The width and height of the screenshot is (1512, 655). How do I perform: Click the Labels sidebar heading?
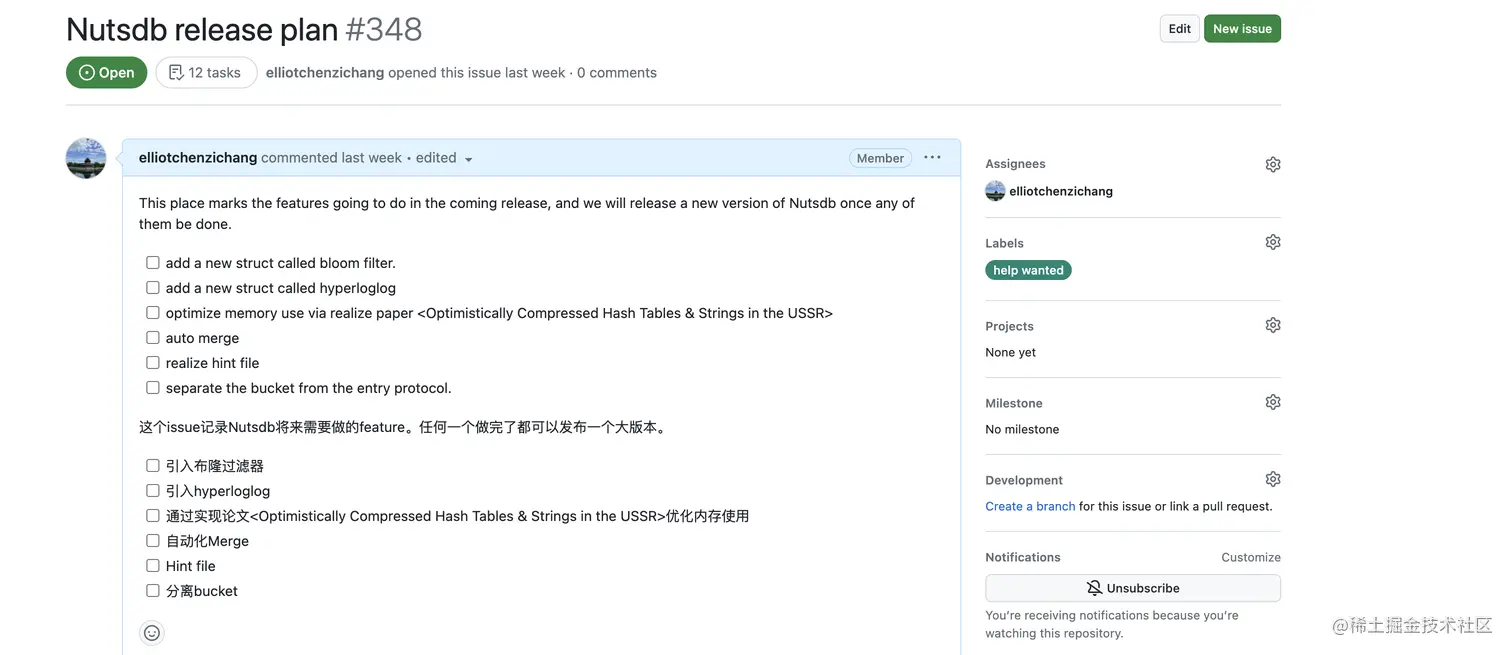(x=1004, y=243)
